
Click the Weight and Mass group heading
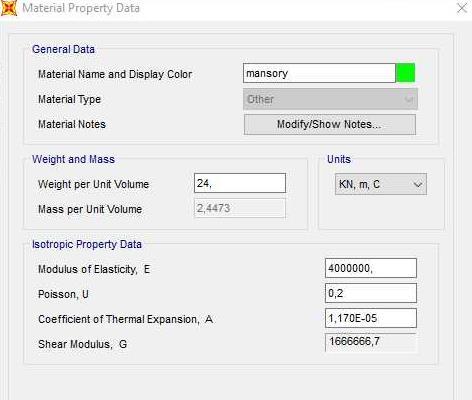(x=73, y=159)
